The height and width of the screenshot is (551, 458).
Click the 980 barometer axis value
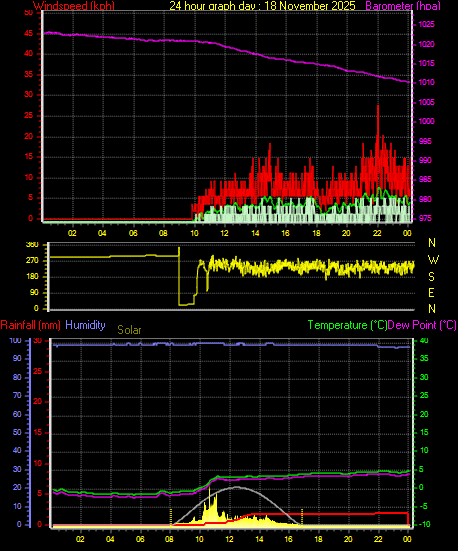(x=425, y=199)
